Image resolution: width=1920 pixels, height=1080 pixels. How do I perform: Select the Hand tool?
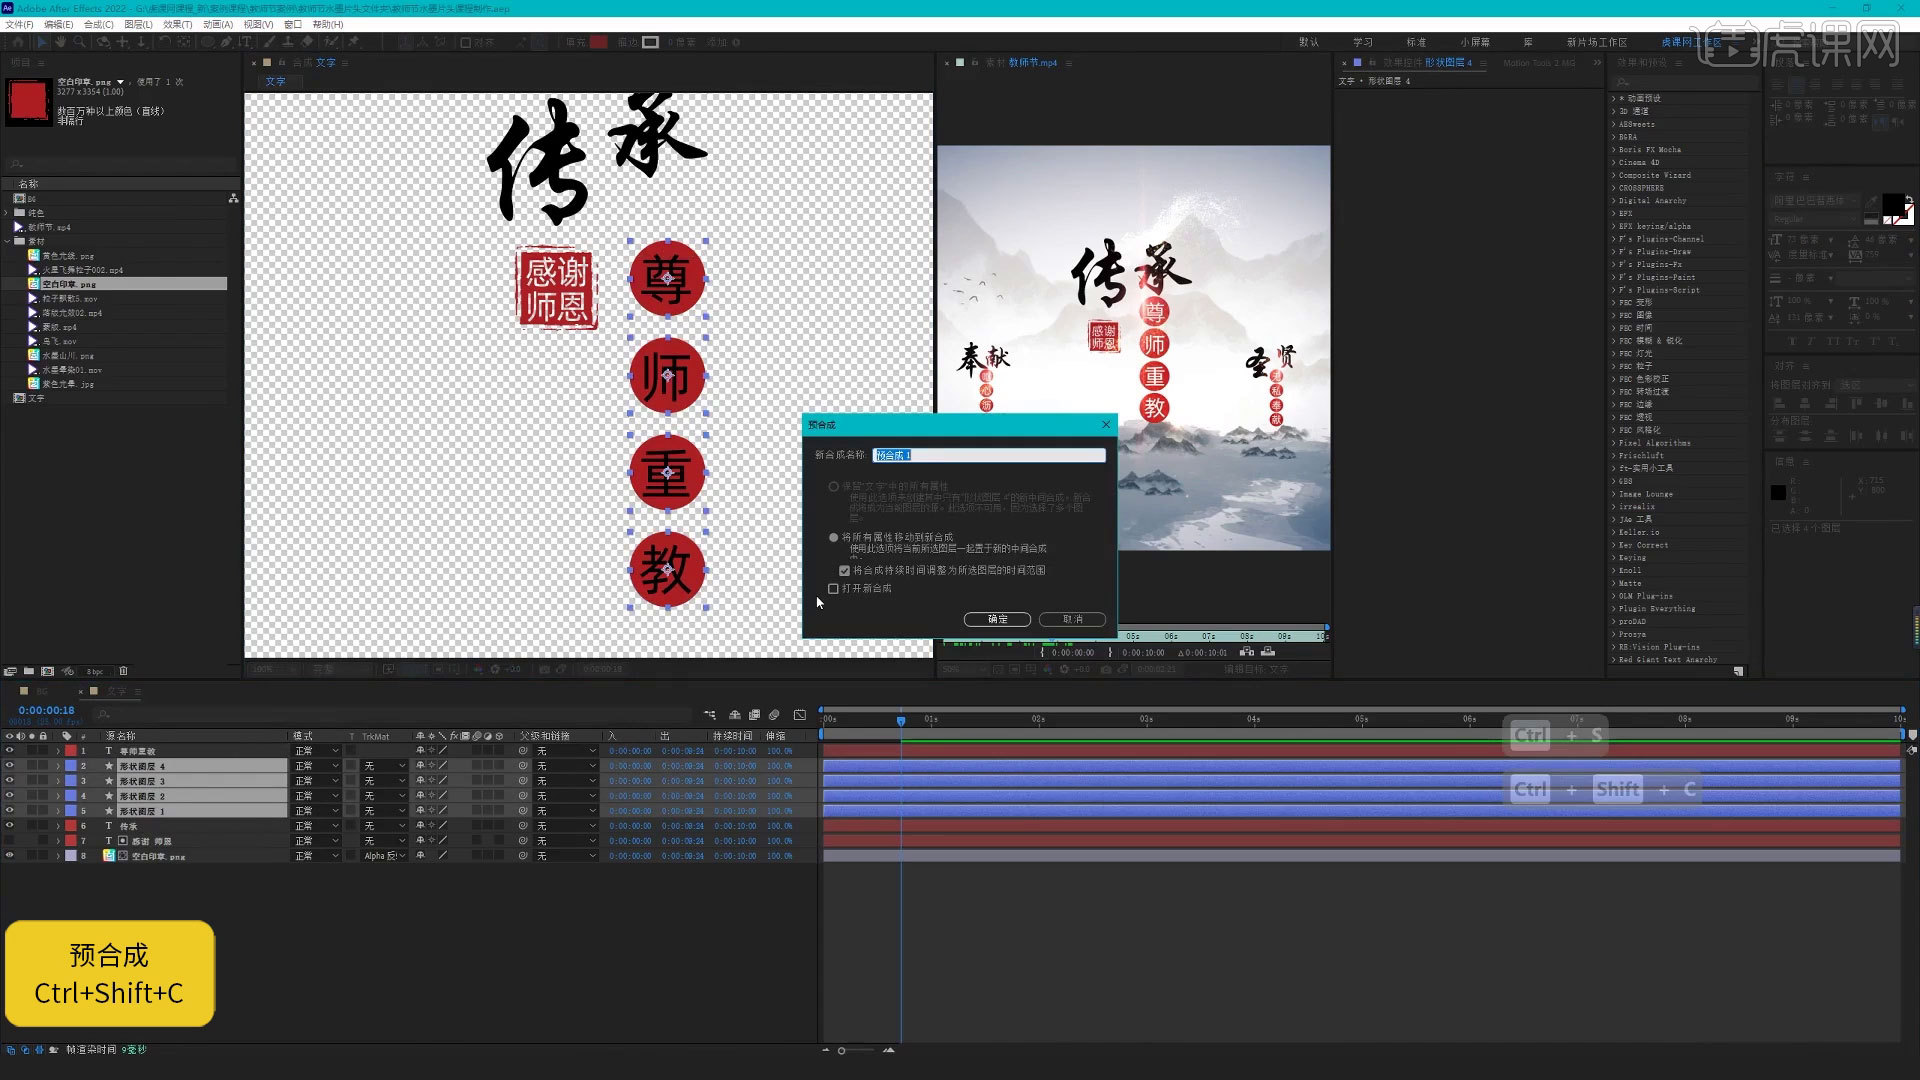[60, 42]
